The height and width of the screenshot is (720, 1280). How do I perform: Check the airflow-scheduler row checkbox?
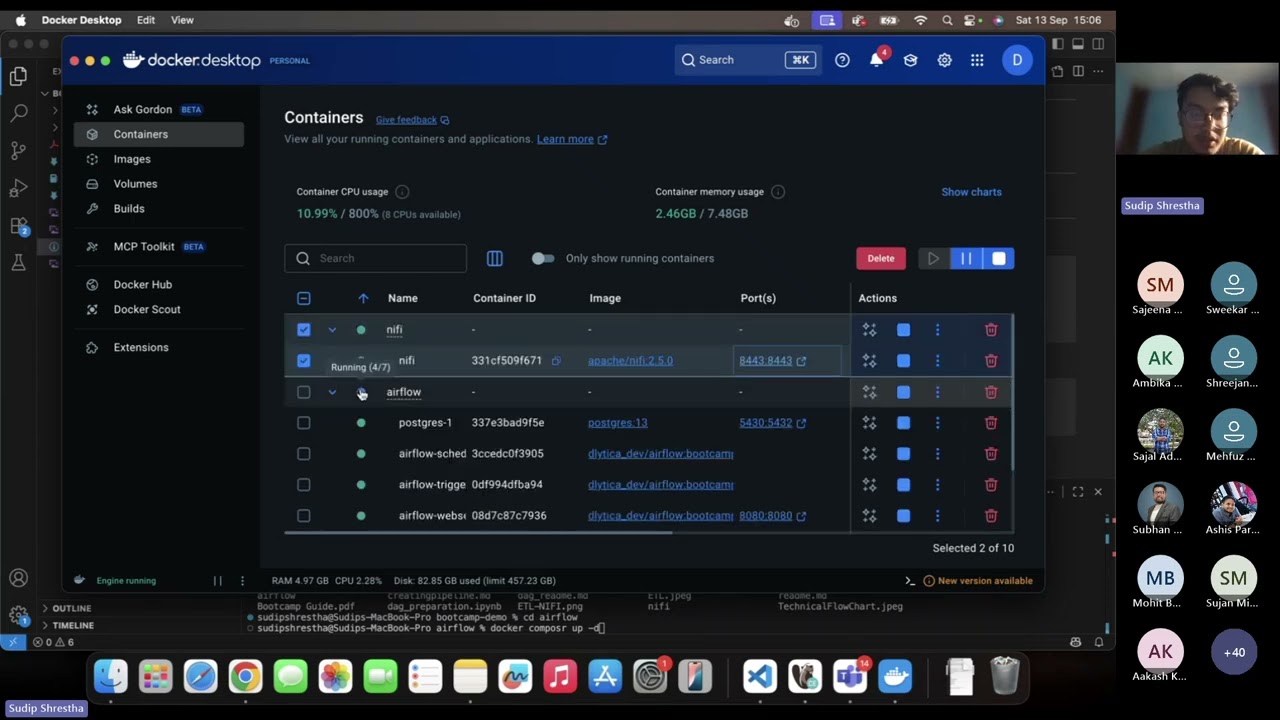tap(304, 454)
